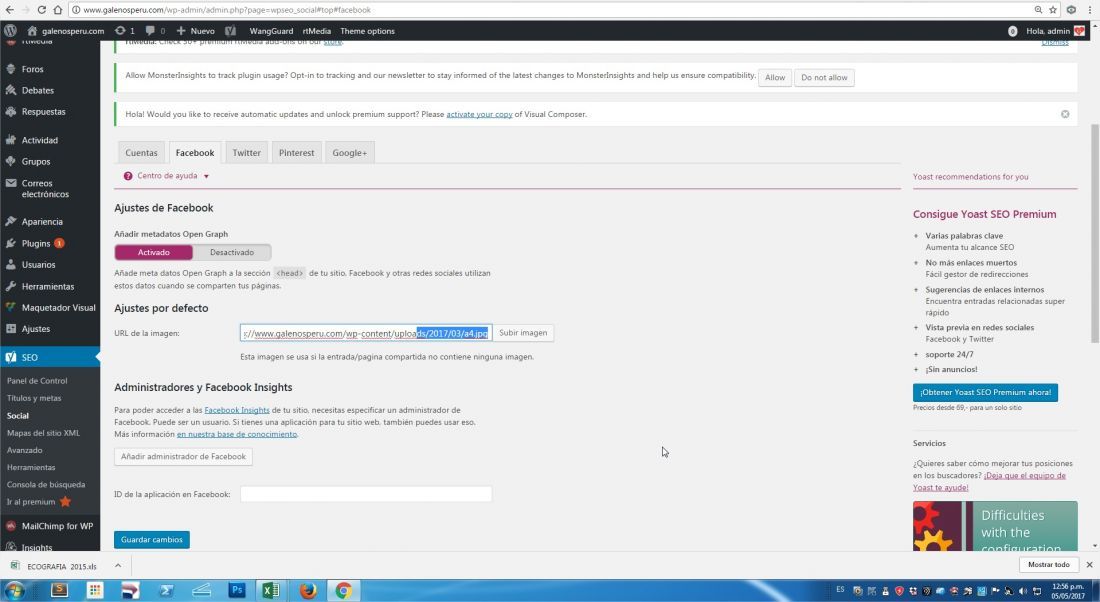Open the Photoshop taskbar icon

pyautogui.click(x=237, y=590)
